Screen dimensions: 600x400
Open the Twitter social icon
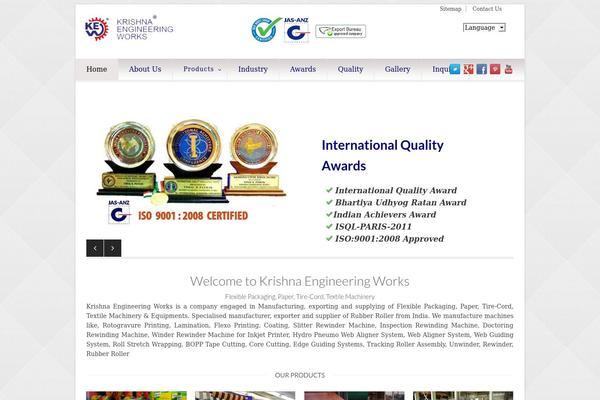[455, 69]
